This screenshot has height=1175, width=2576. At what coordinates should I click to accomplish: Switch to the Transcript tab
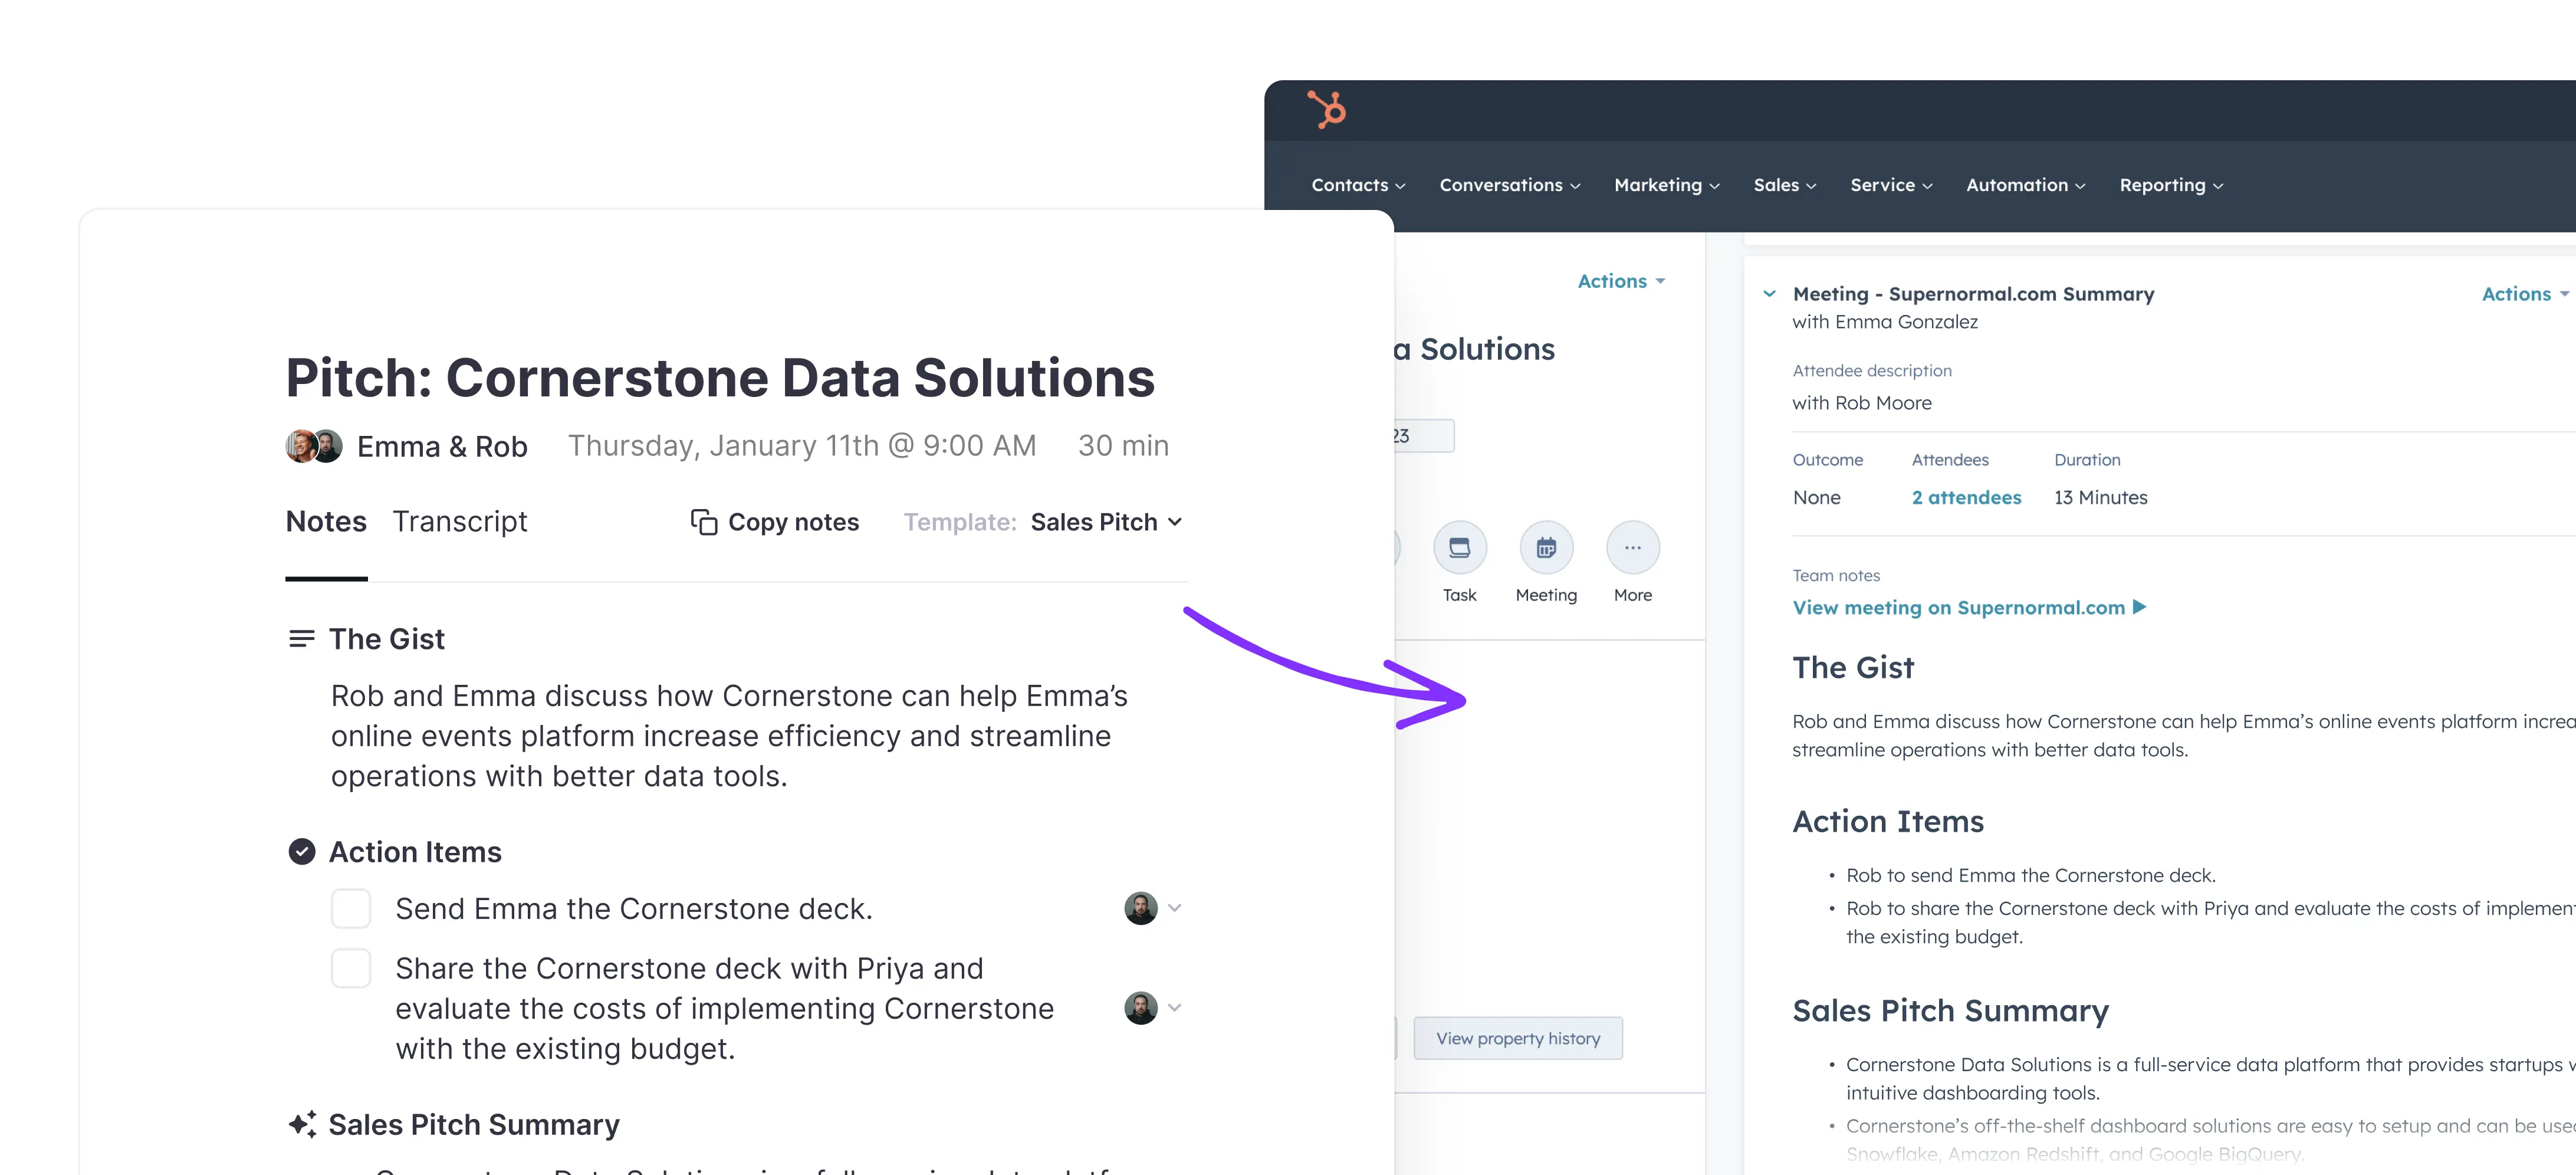click(x=459, y=522)
